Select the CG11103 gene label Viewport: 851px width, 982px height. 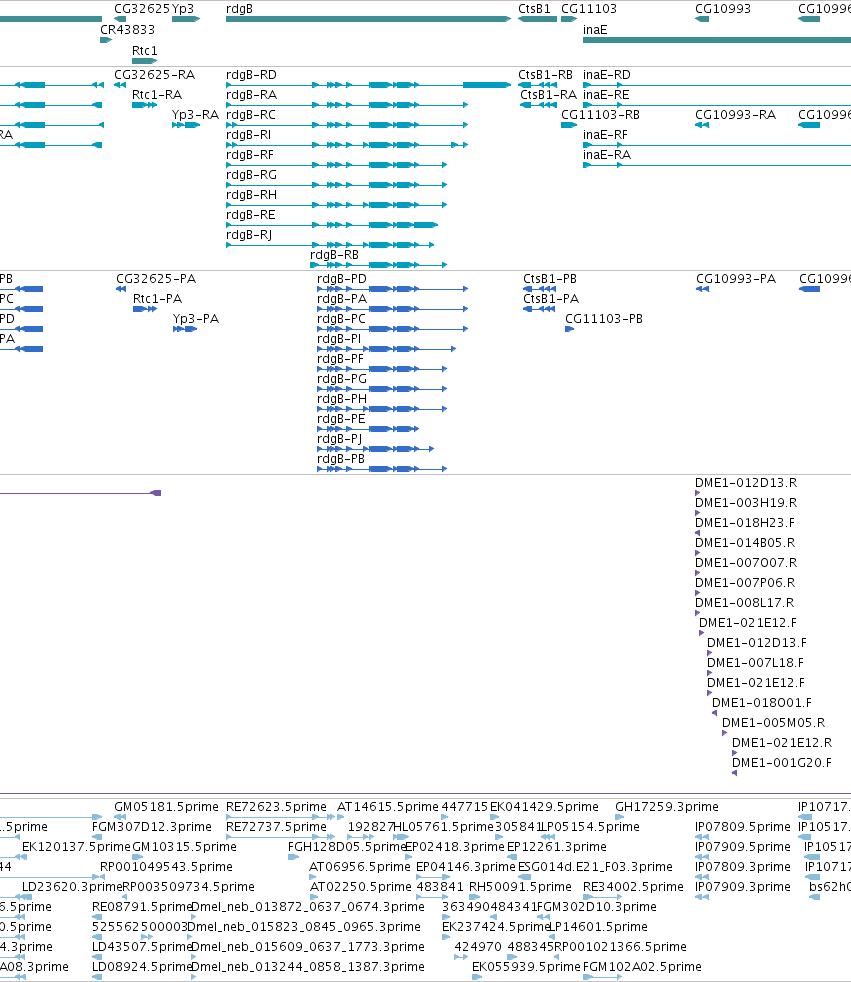pyautogui.click(x=589, y=9)
